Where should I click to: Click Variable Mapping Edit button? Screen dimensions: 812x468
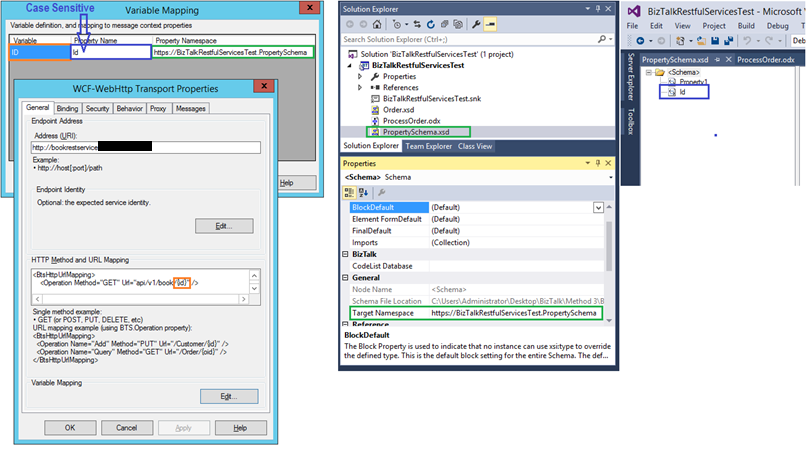[x=229, y=396]
